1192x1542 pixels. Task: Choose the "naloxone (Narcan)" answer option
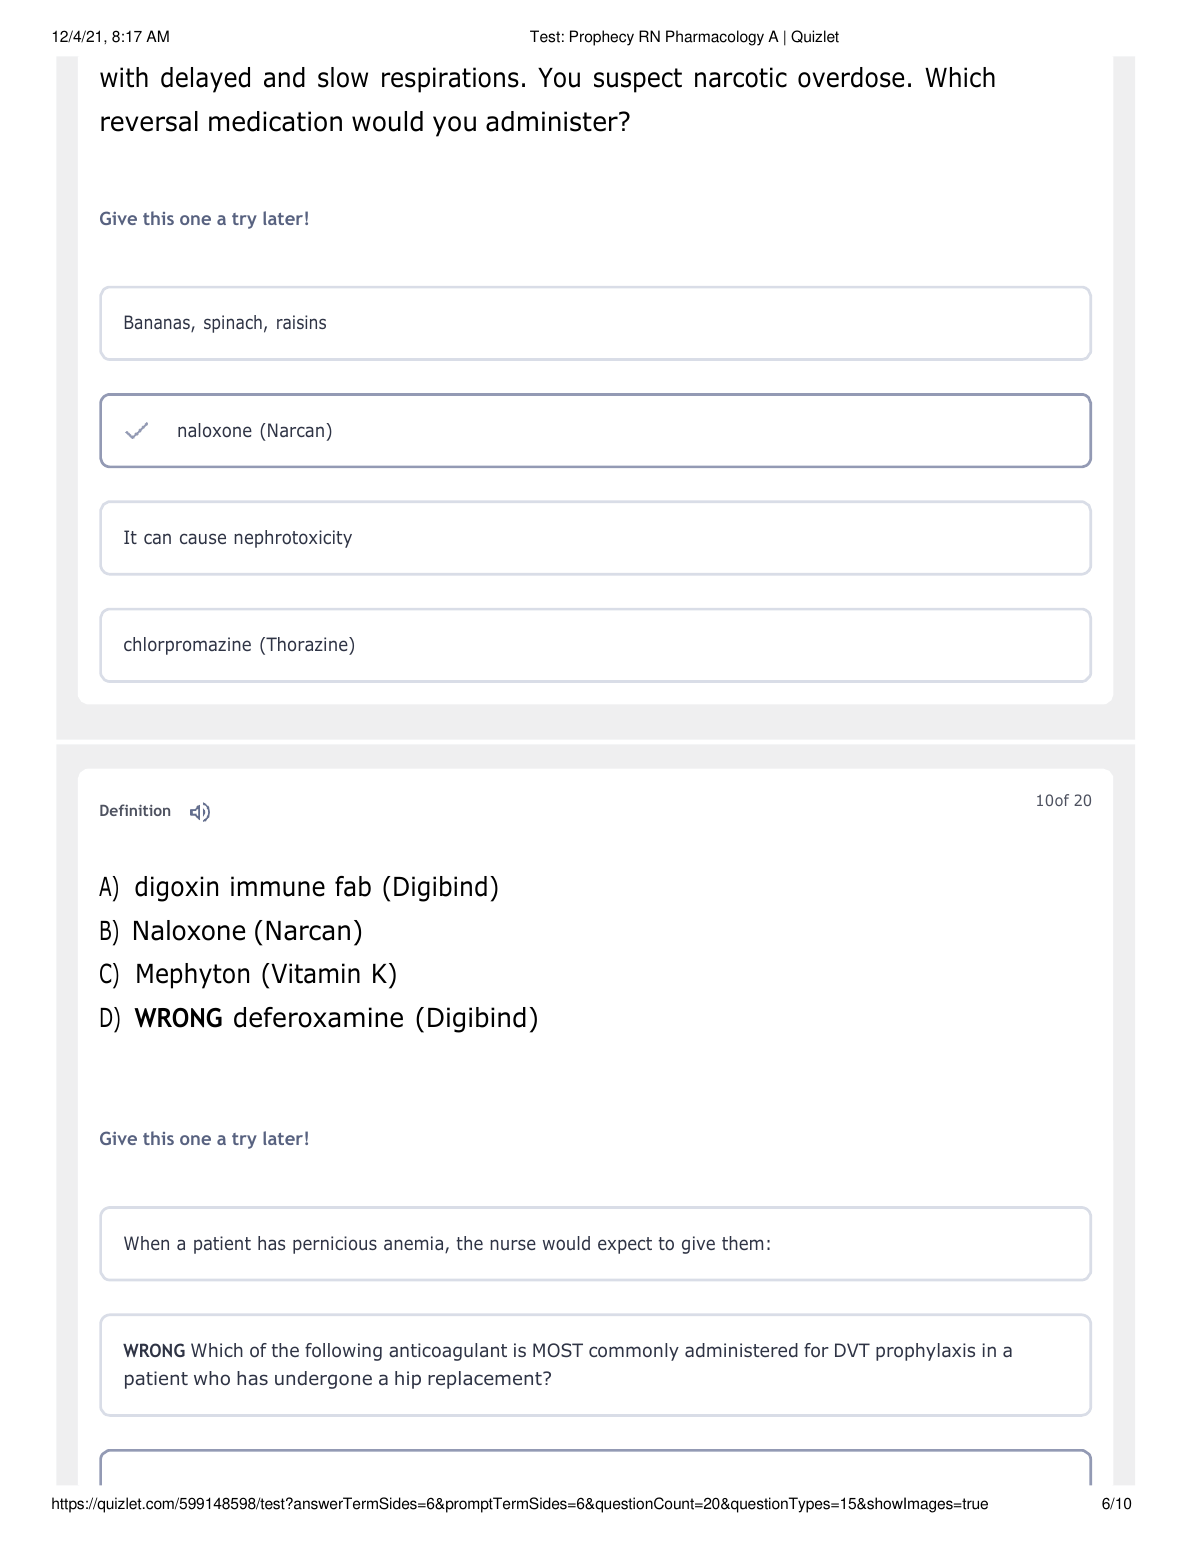(x=595, y=431)
